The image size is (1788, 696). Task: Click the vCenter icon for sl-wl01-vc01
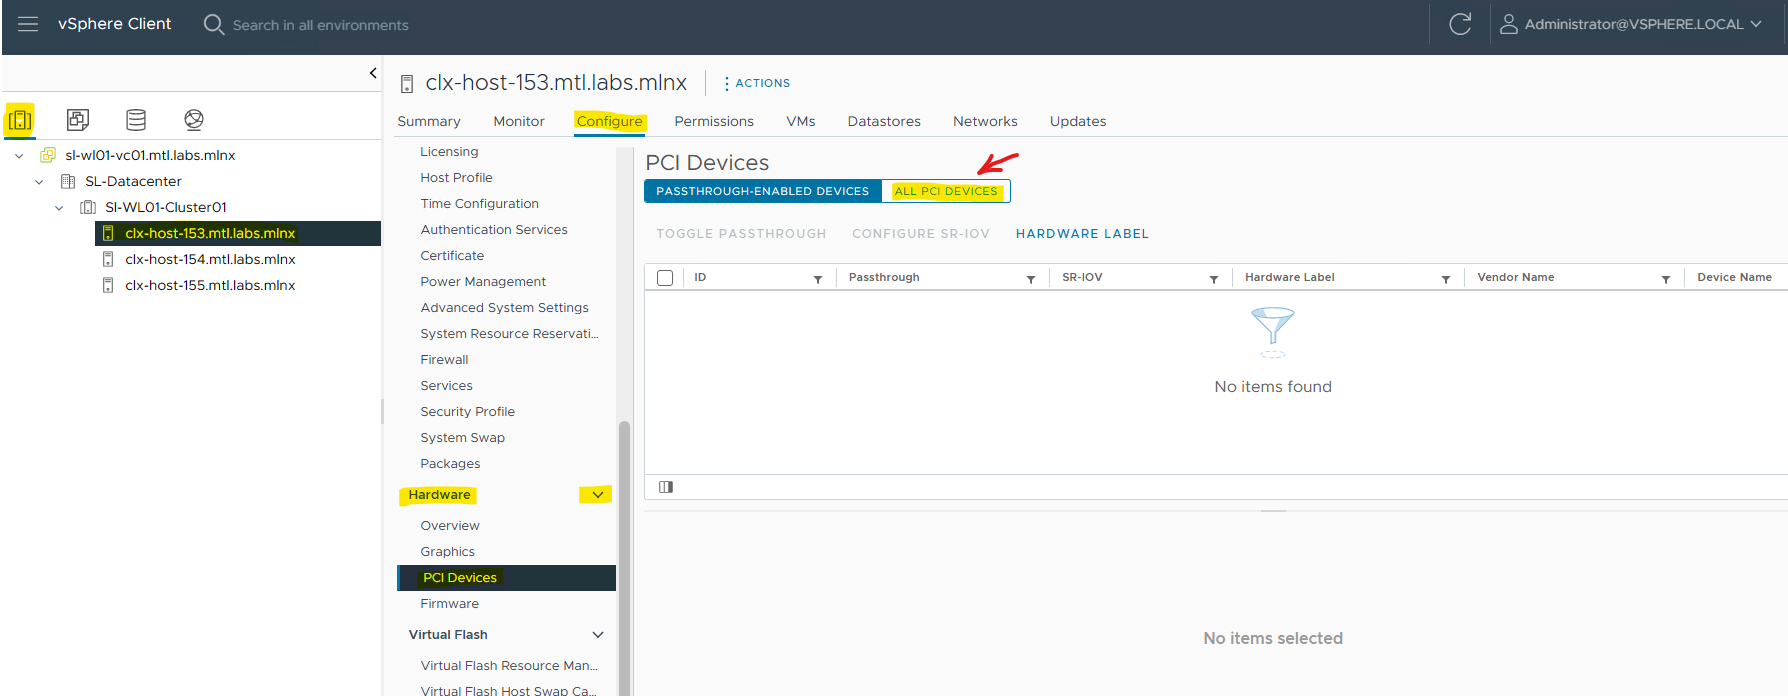click(47, 155)
